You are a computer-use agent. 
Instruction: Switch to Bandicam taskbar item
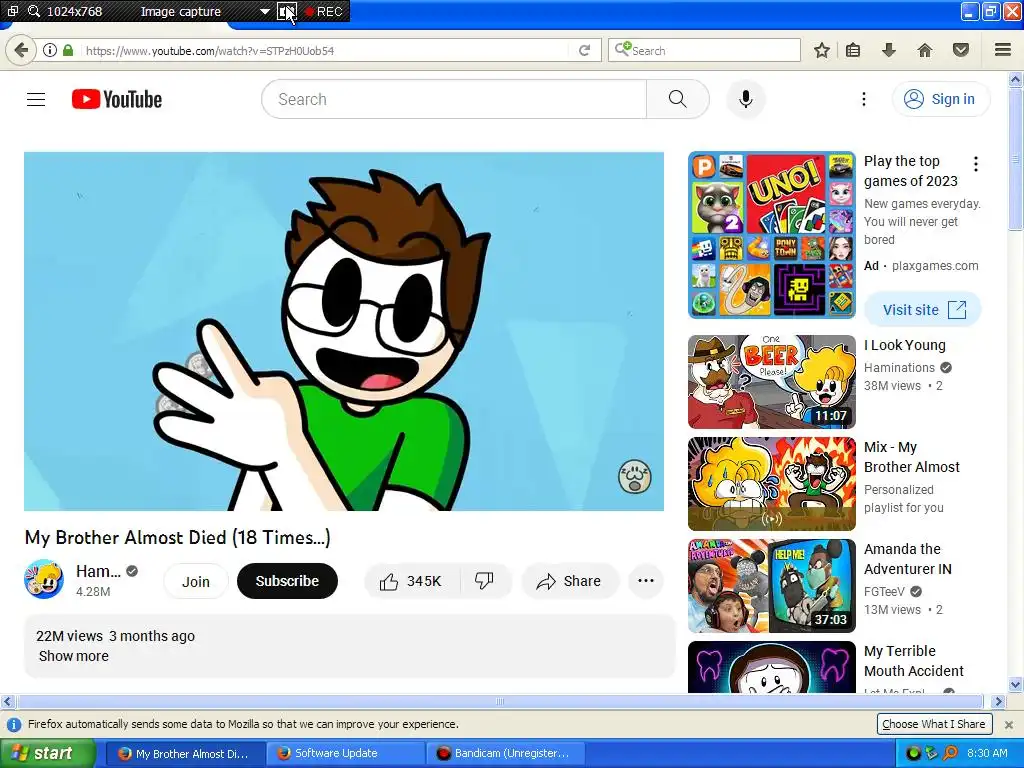click(x=505, y=754)
